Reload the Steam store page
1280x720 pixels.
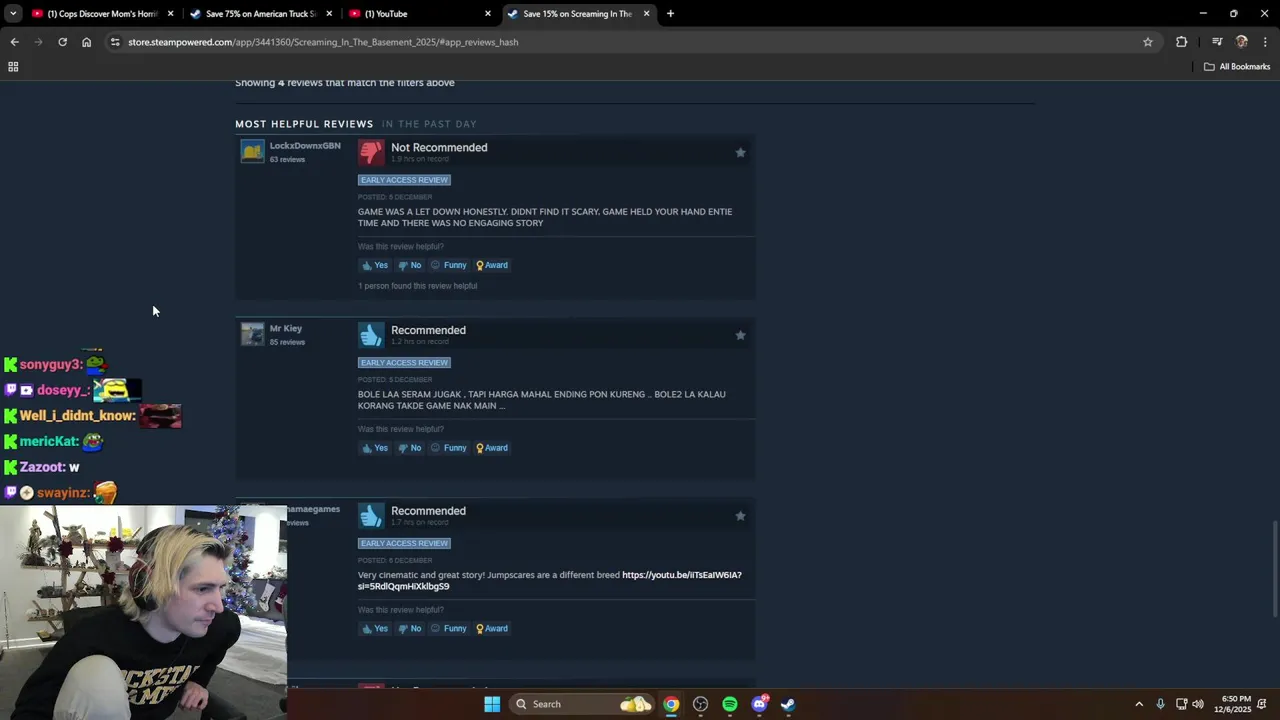(62, 42)
